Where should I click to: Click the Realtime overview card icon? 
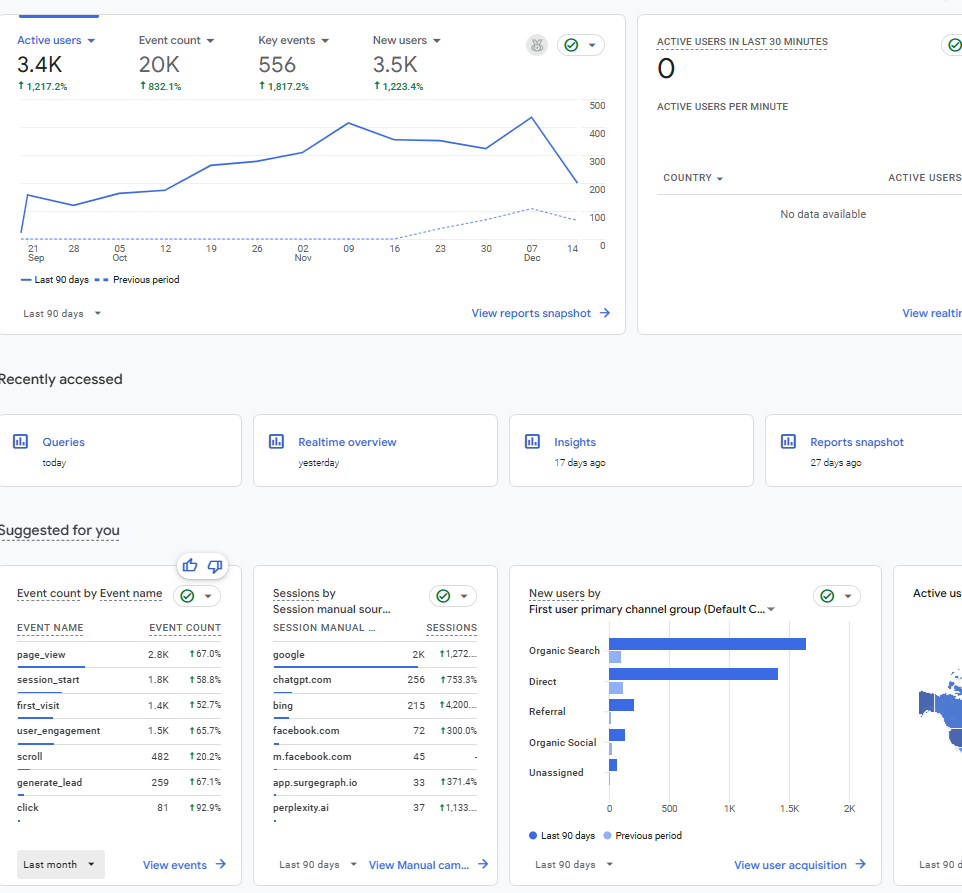[x=277, y=441]
